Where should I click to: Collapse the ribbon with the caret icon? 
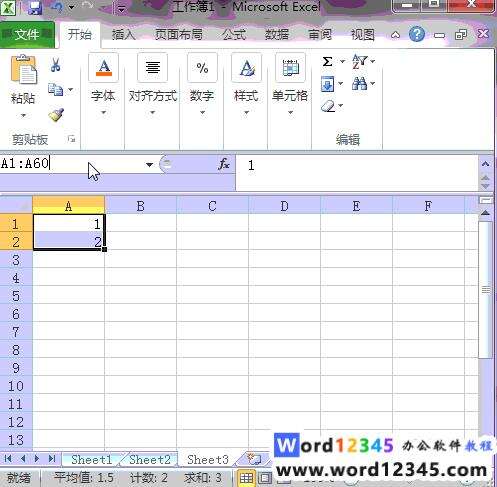[395, 35]
